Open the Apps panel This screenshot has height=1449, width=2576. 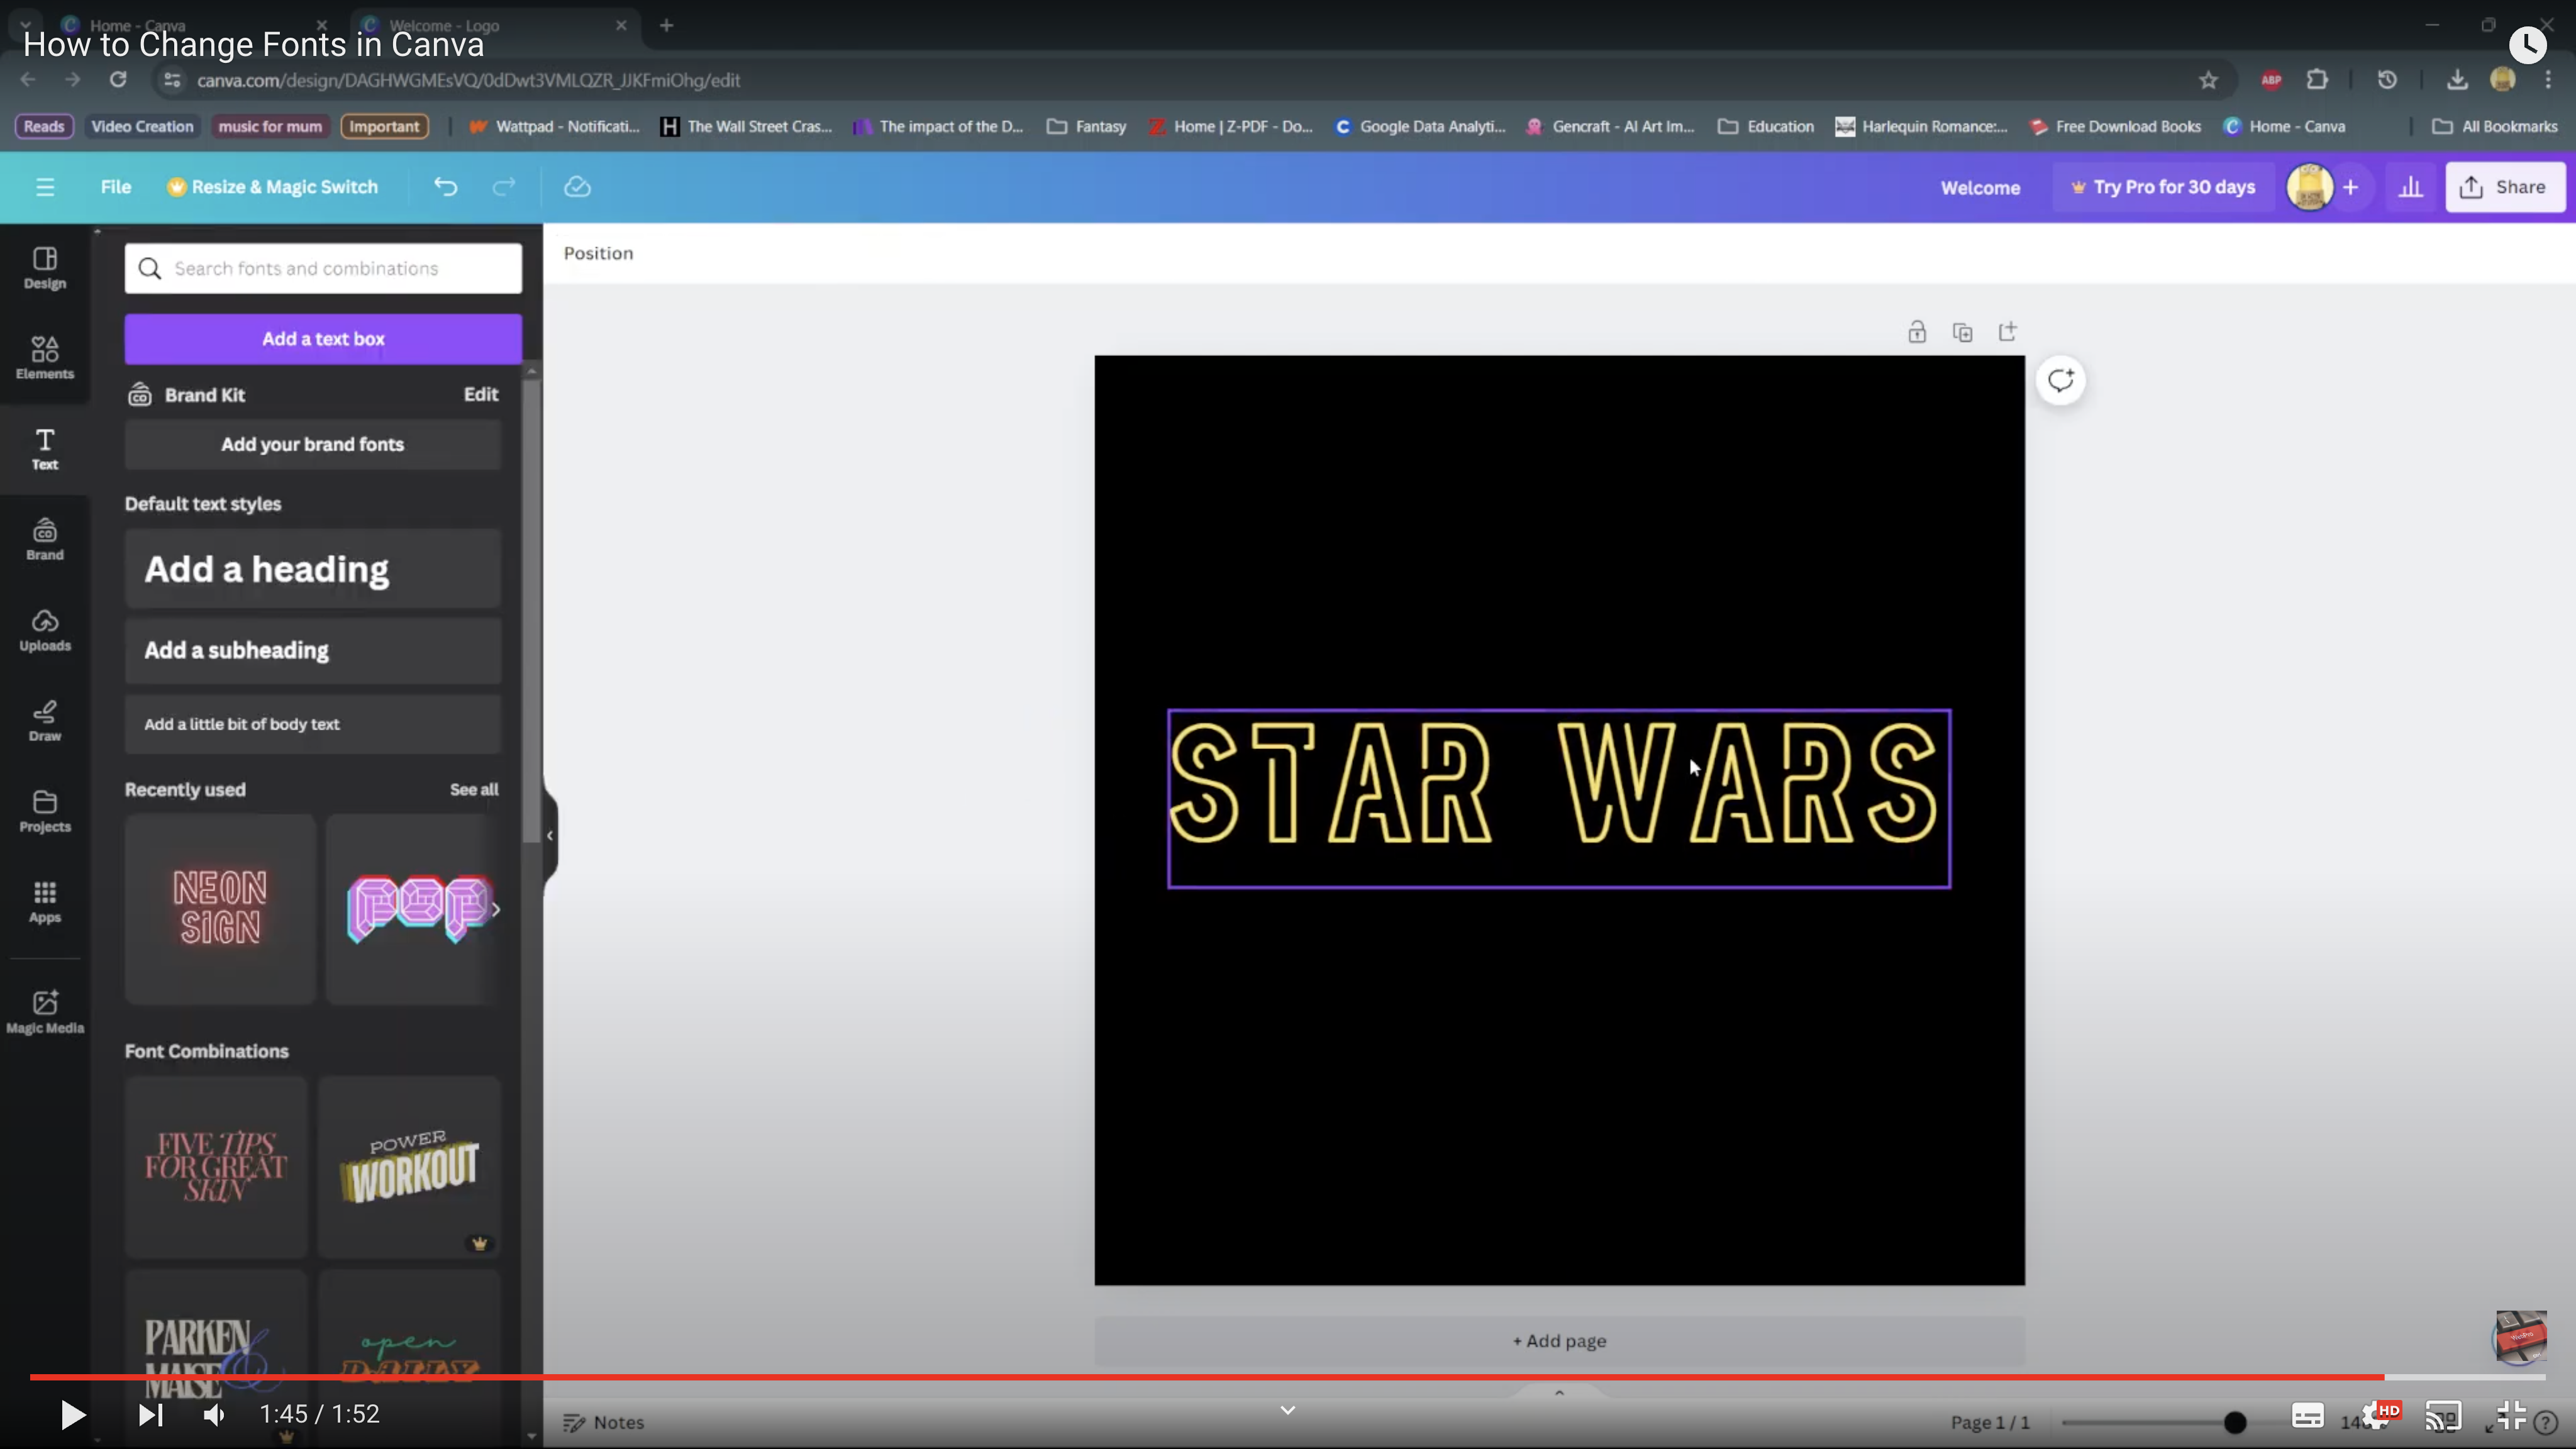(x=45, y=902)
